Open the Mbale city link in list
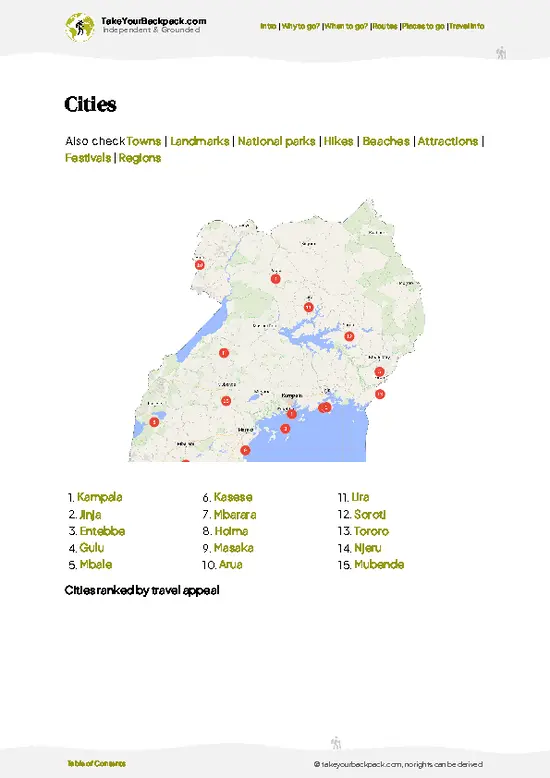This screenshot has width=550, height=778. 96,565
